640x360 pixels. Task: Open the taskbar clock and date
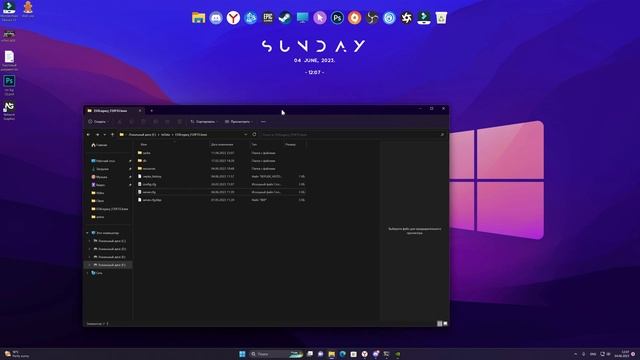(x=622, y=354)
